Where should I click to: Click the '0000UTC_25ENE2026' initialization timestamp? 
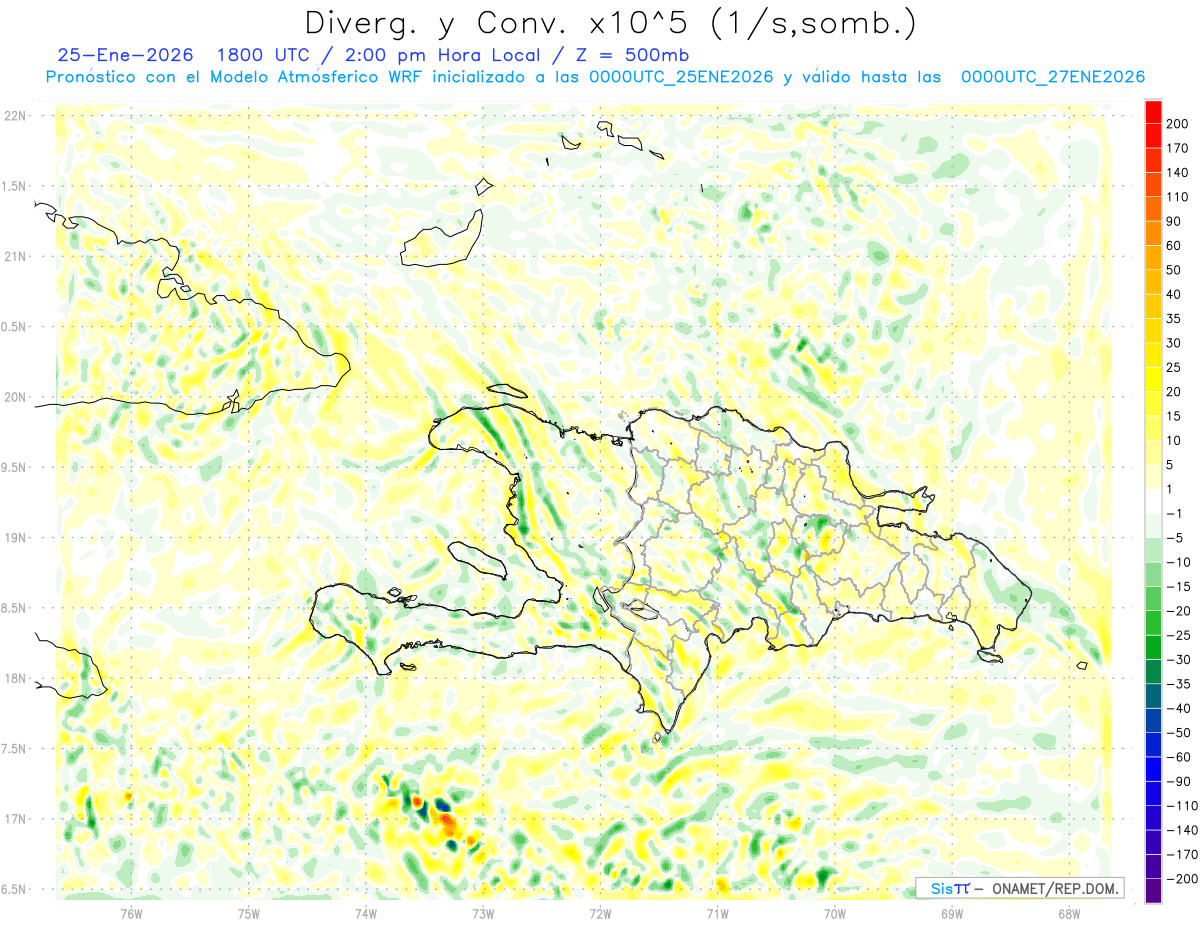(681, 77)
